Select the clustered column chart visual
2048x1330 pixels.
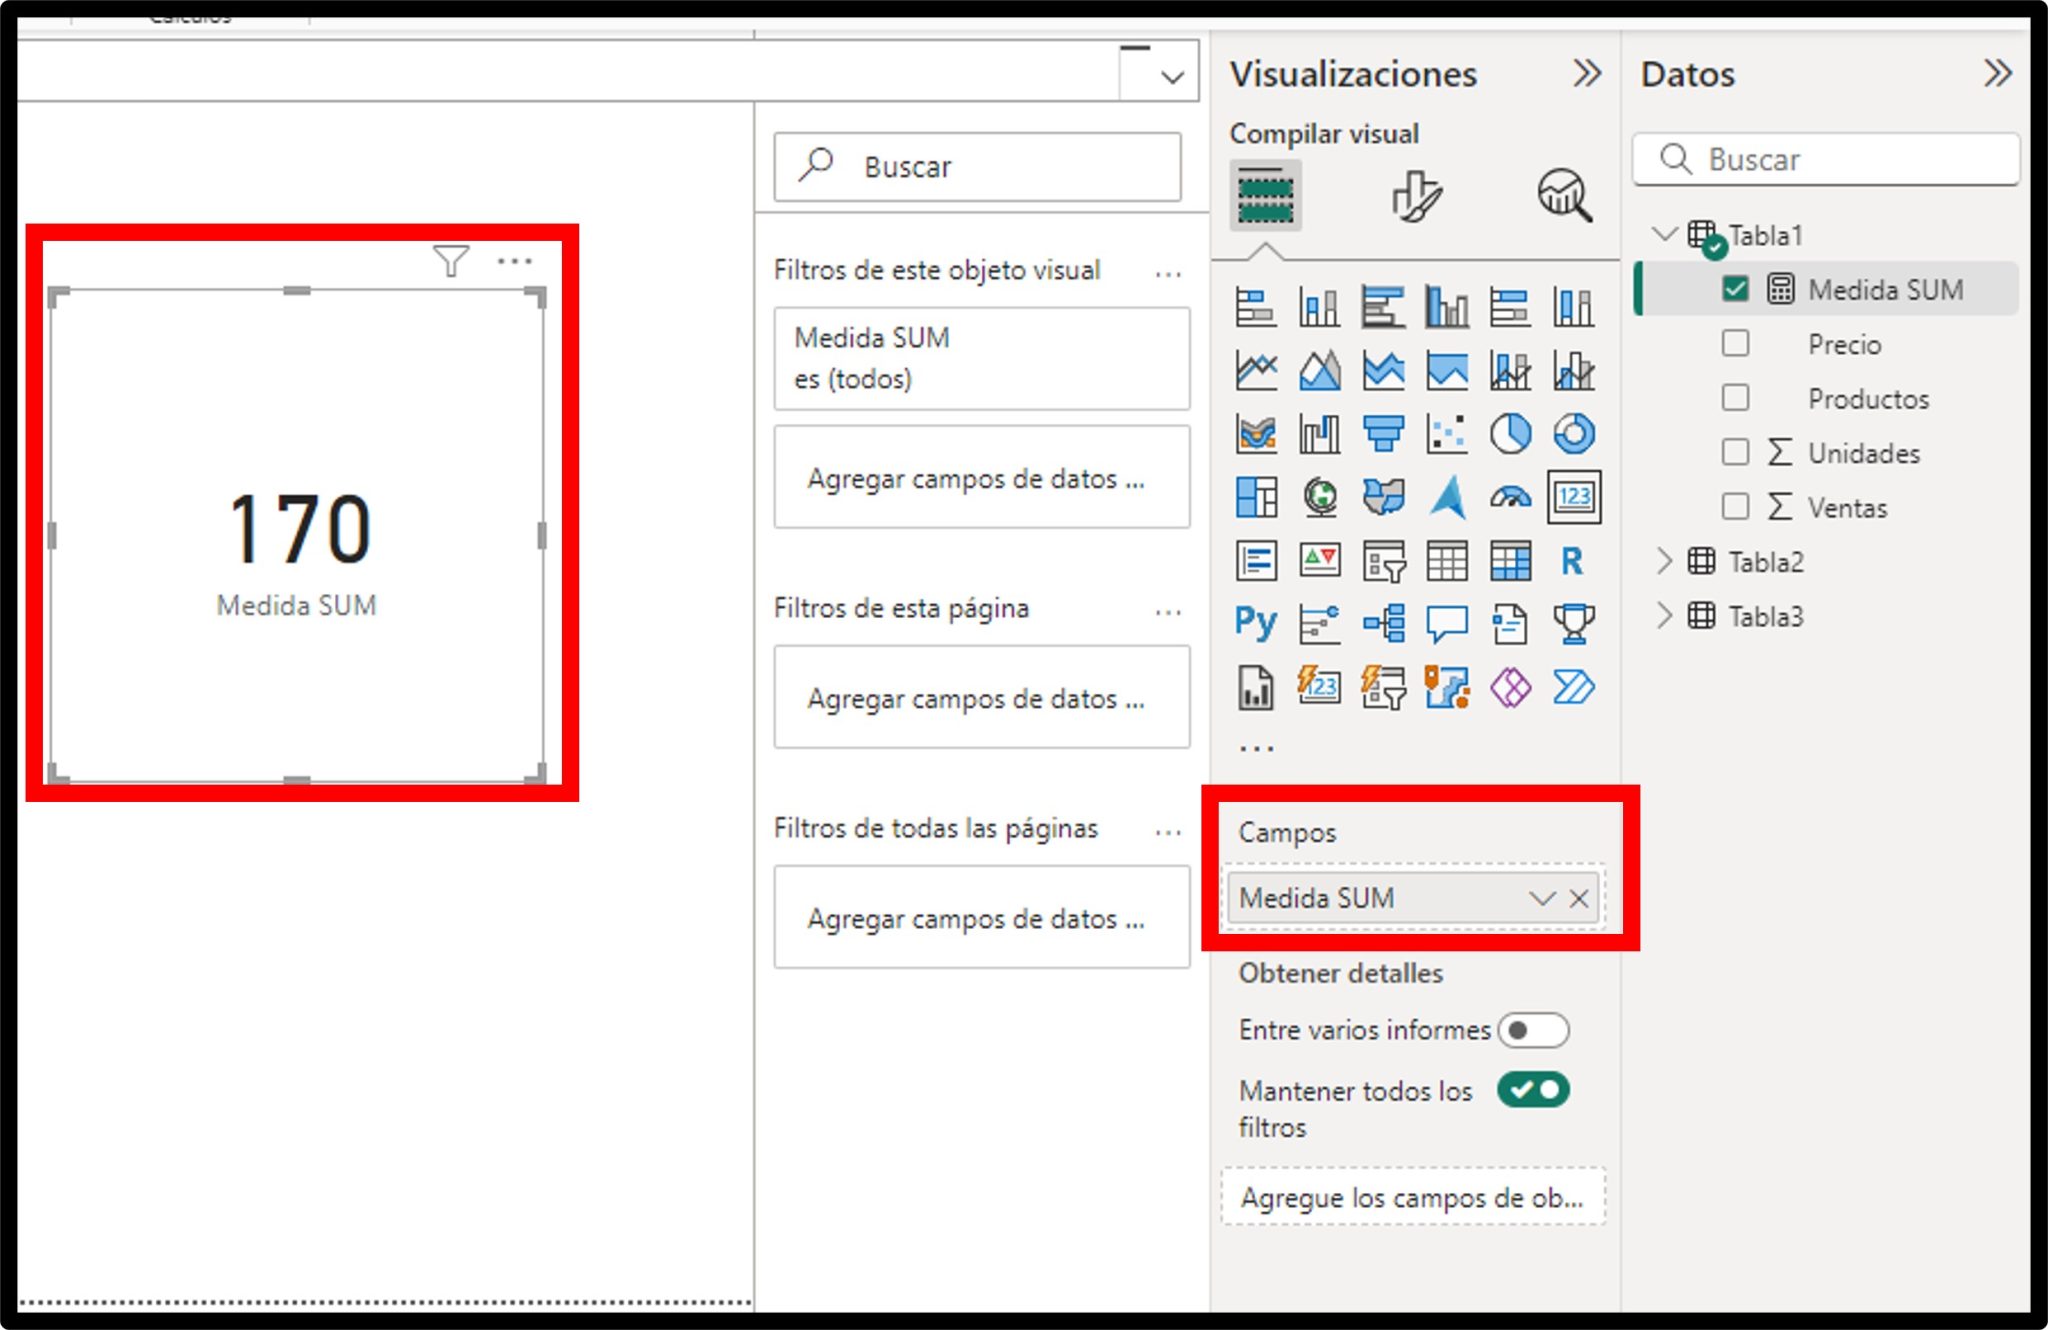(x=1447, y=307)
